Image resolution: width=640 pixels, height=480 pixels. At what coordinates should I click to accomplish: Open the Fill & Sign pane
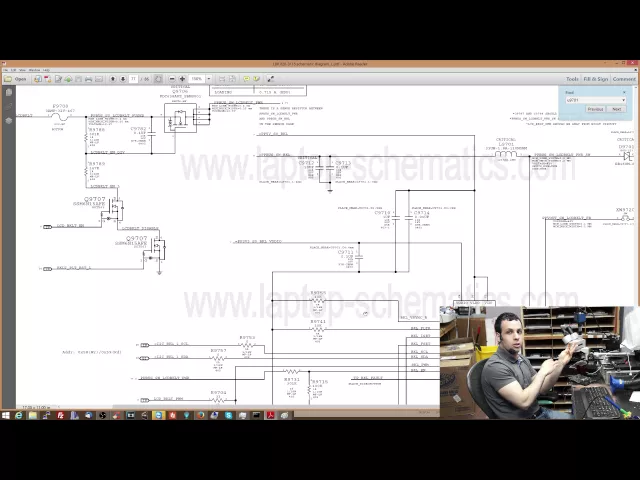[596, 79]
